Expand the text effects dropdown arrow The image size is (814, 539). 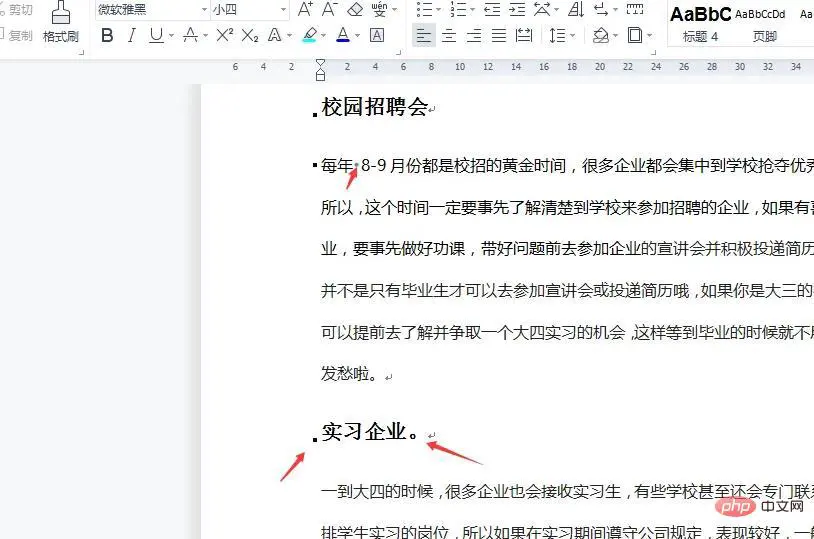click(290, 36)
